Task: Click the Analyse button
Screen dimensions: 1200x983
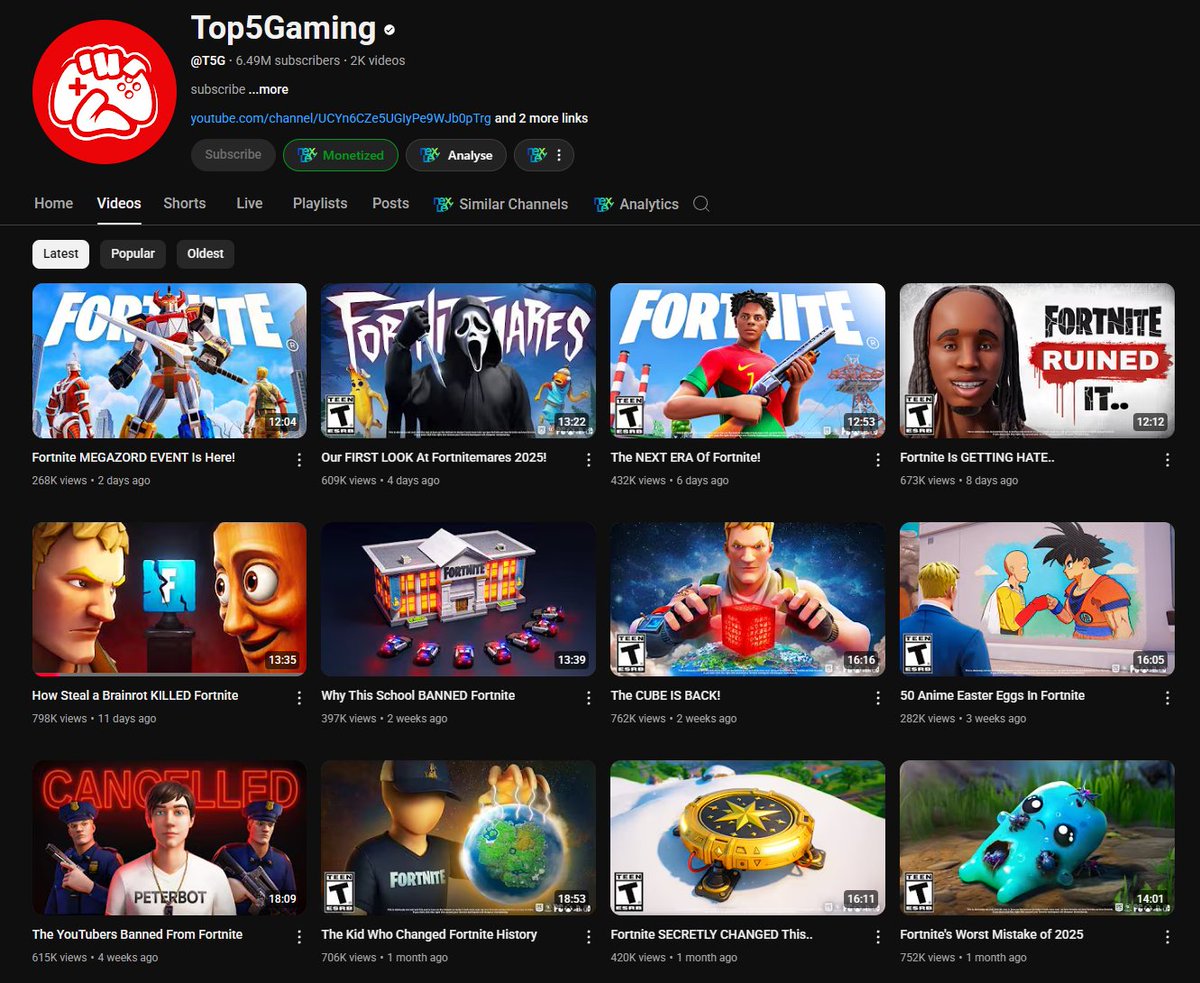Action: pos(456,155)
